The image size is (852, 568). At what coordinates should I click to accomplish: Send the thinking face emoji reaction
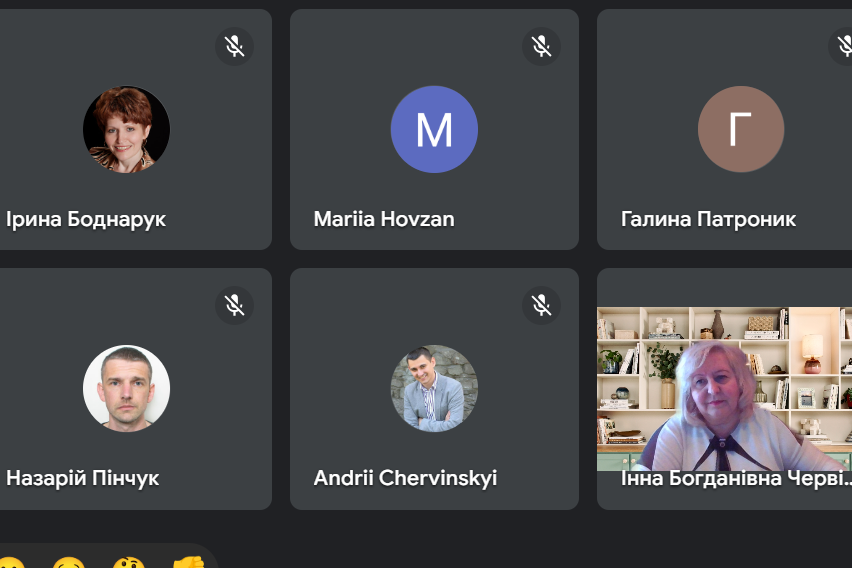(x=128, y=563)
